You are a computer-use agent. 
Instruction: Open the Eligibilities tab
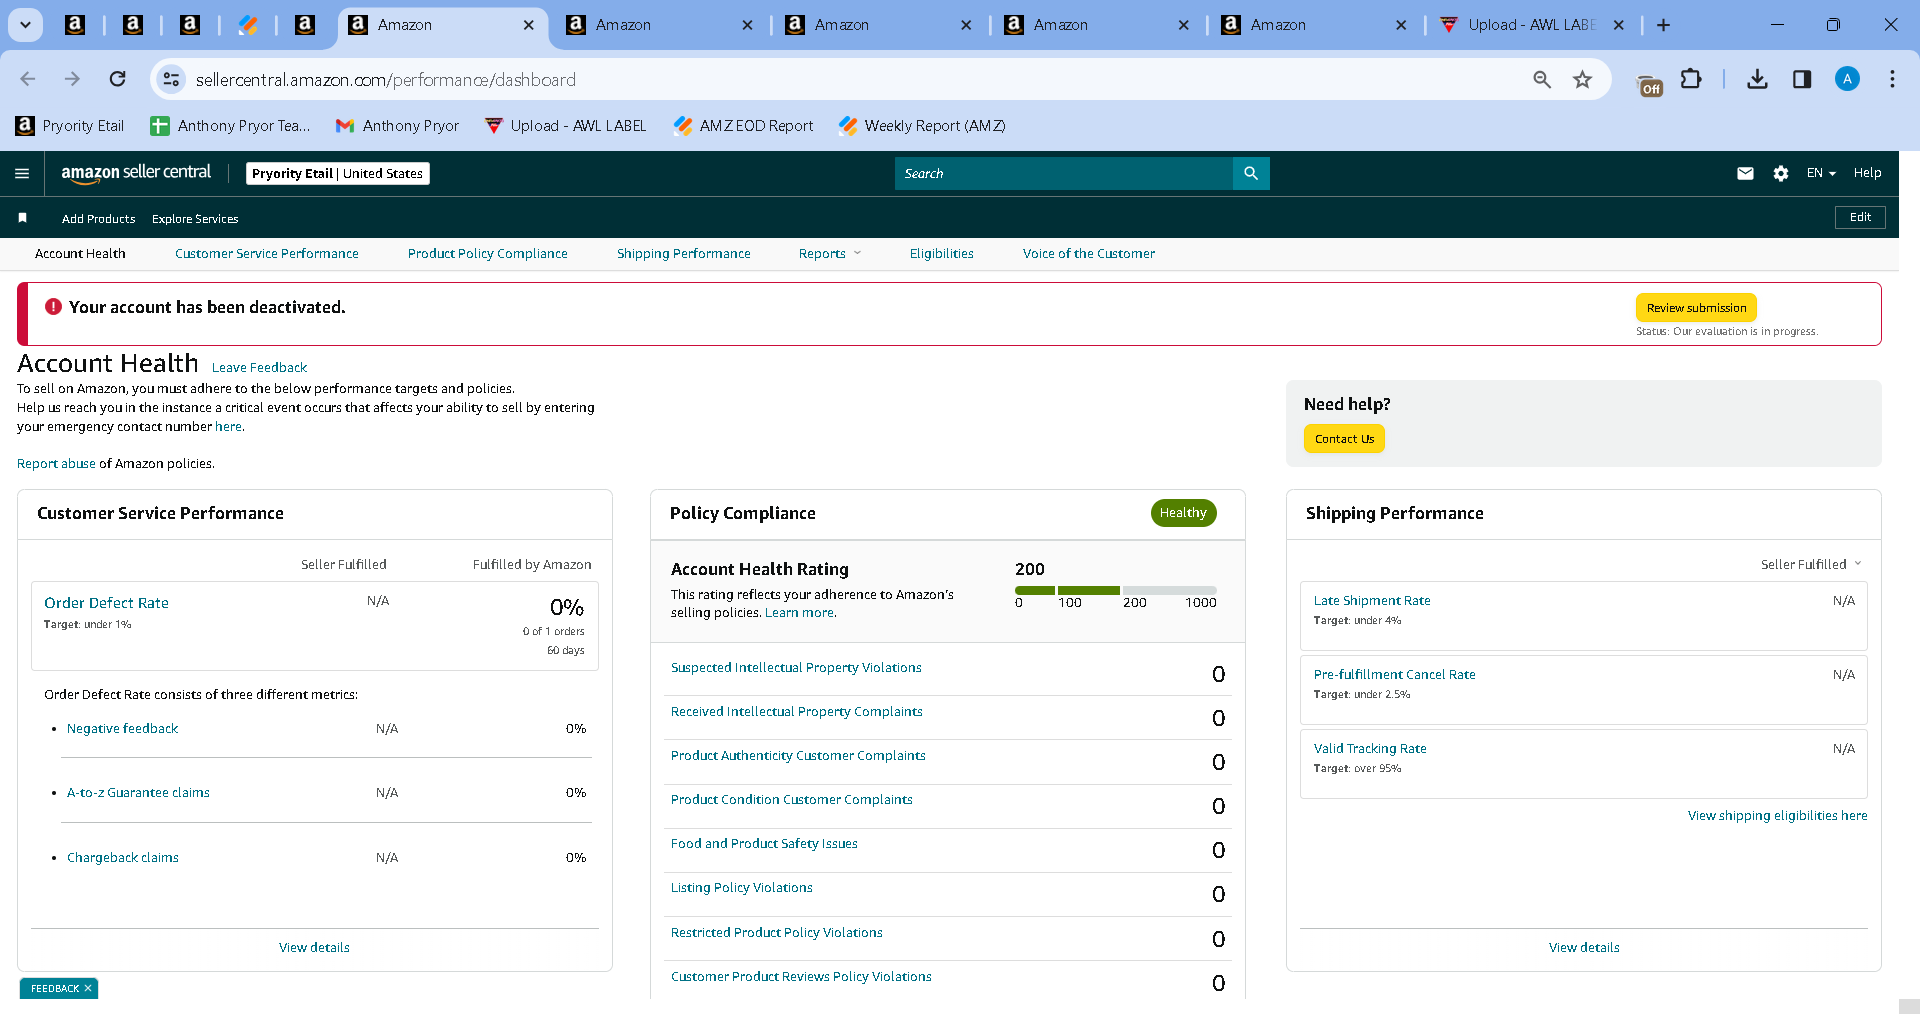[942, 254]
